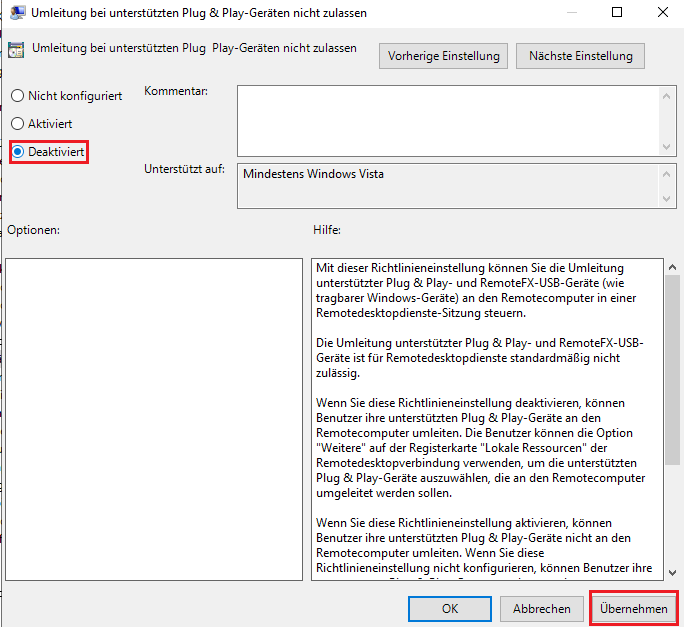This screenshot has height=627, width=684.
Task: Apply changes with 'Übernehmen'
Action: [x=633, y=608]
